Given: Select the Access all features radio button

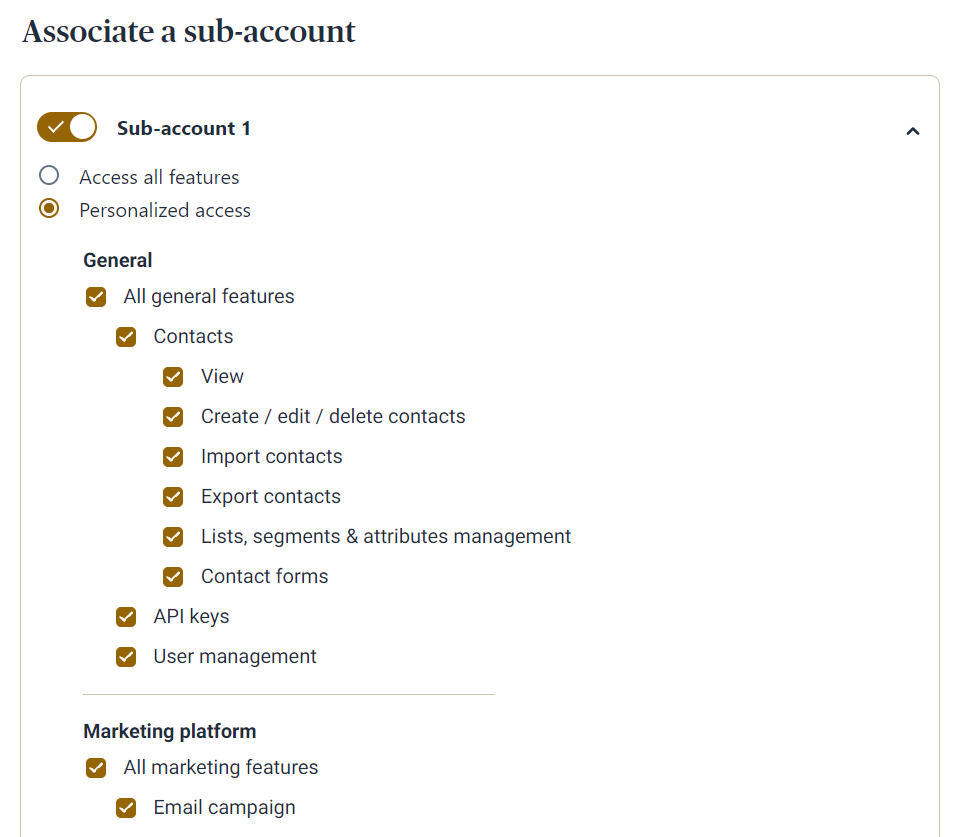Looking at the screenshot, I should pos(49,177).
